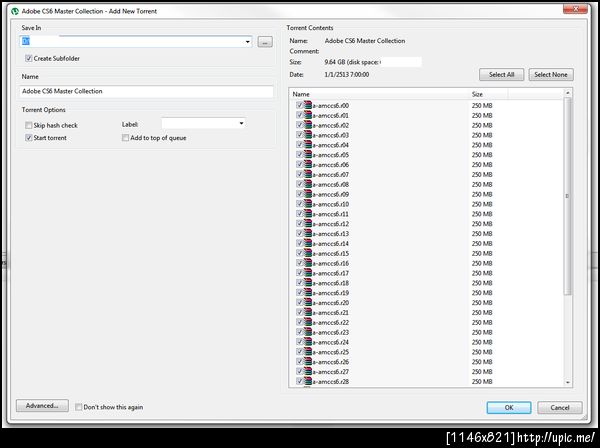600x448 pixels.
Task: Click the torrent Name input field
Action: pos(146,91)
